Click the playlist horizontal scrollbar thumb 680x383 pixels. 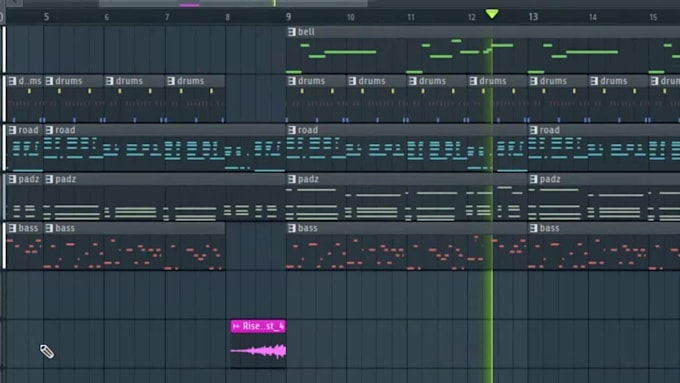click(233, 3)
